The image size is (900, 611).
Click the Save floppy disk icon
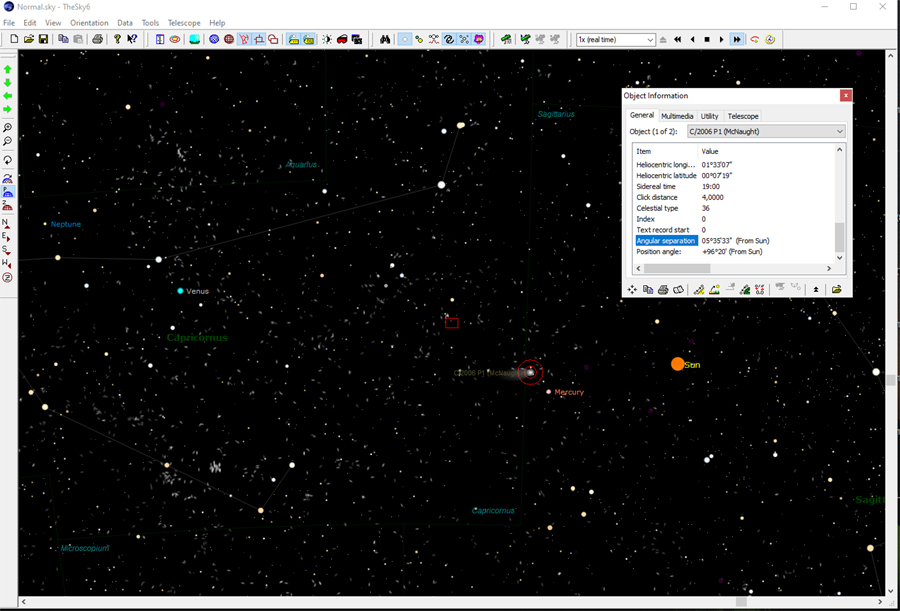pos(44,40)
